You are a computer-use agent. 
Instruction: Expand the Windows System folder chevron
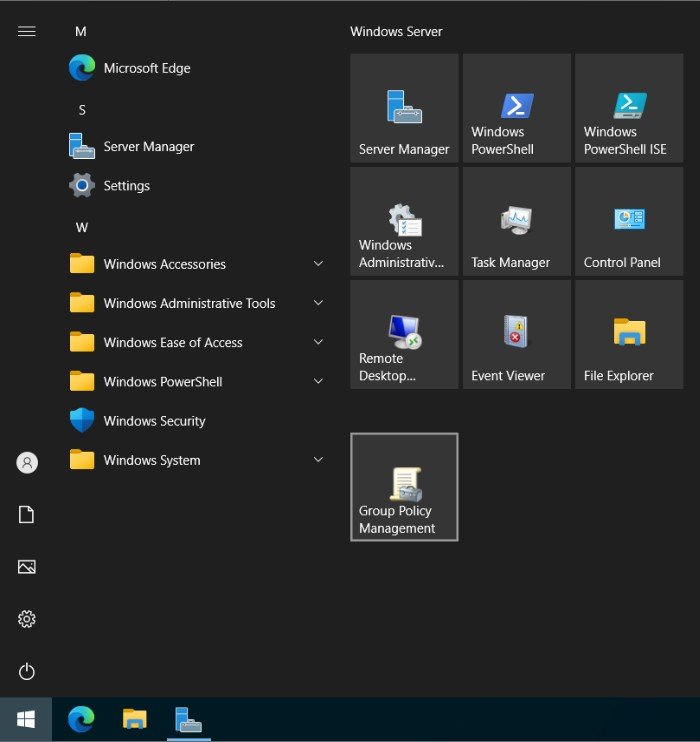point(319,459)
